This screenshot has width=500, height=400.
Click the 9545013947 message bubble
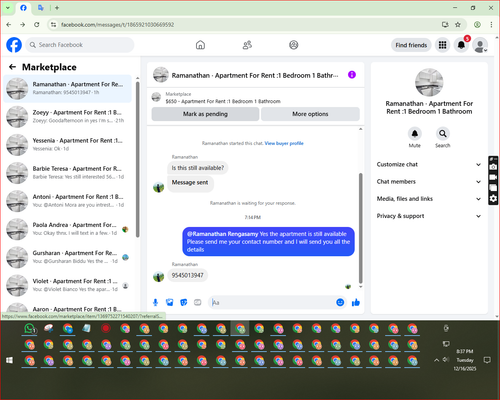point(187,275)
